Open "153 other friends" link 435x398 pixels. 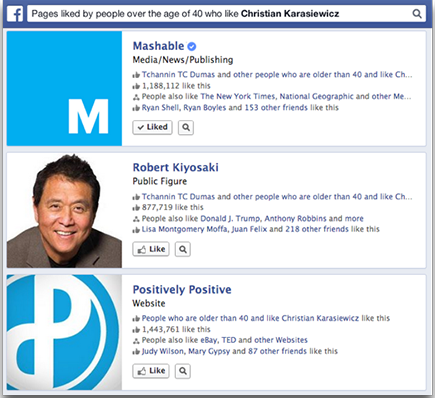(x=277, y=108)
